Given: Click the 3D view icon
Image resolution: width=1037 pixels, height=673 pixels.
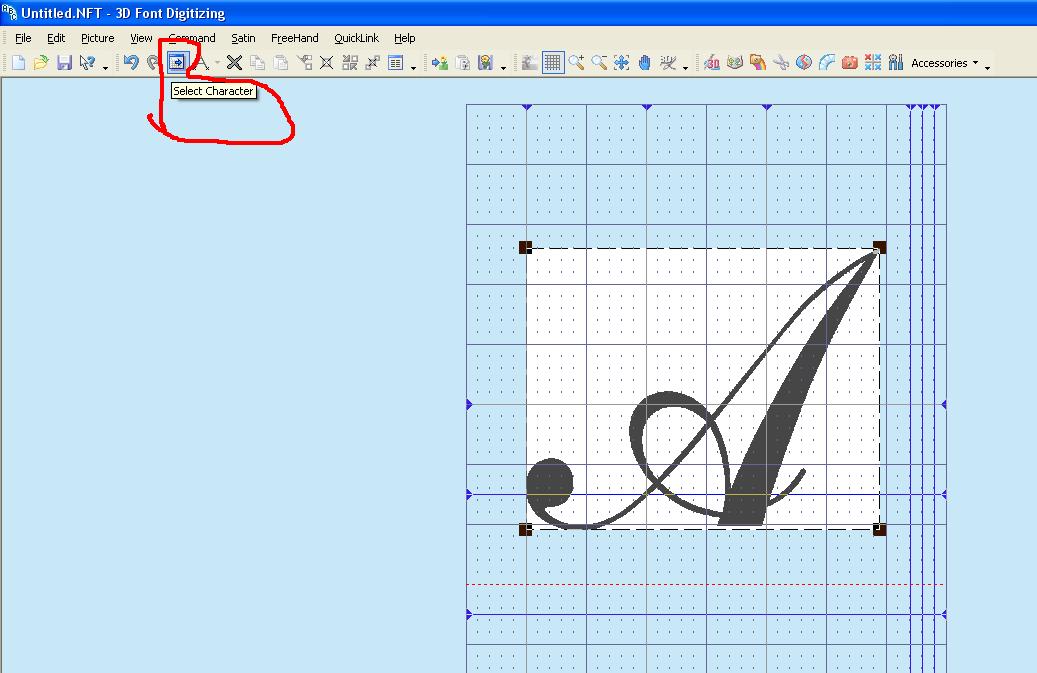Looking at the screenshot, I should point(712,63).
